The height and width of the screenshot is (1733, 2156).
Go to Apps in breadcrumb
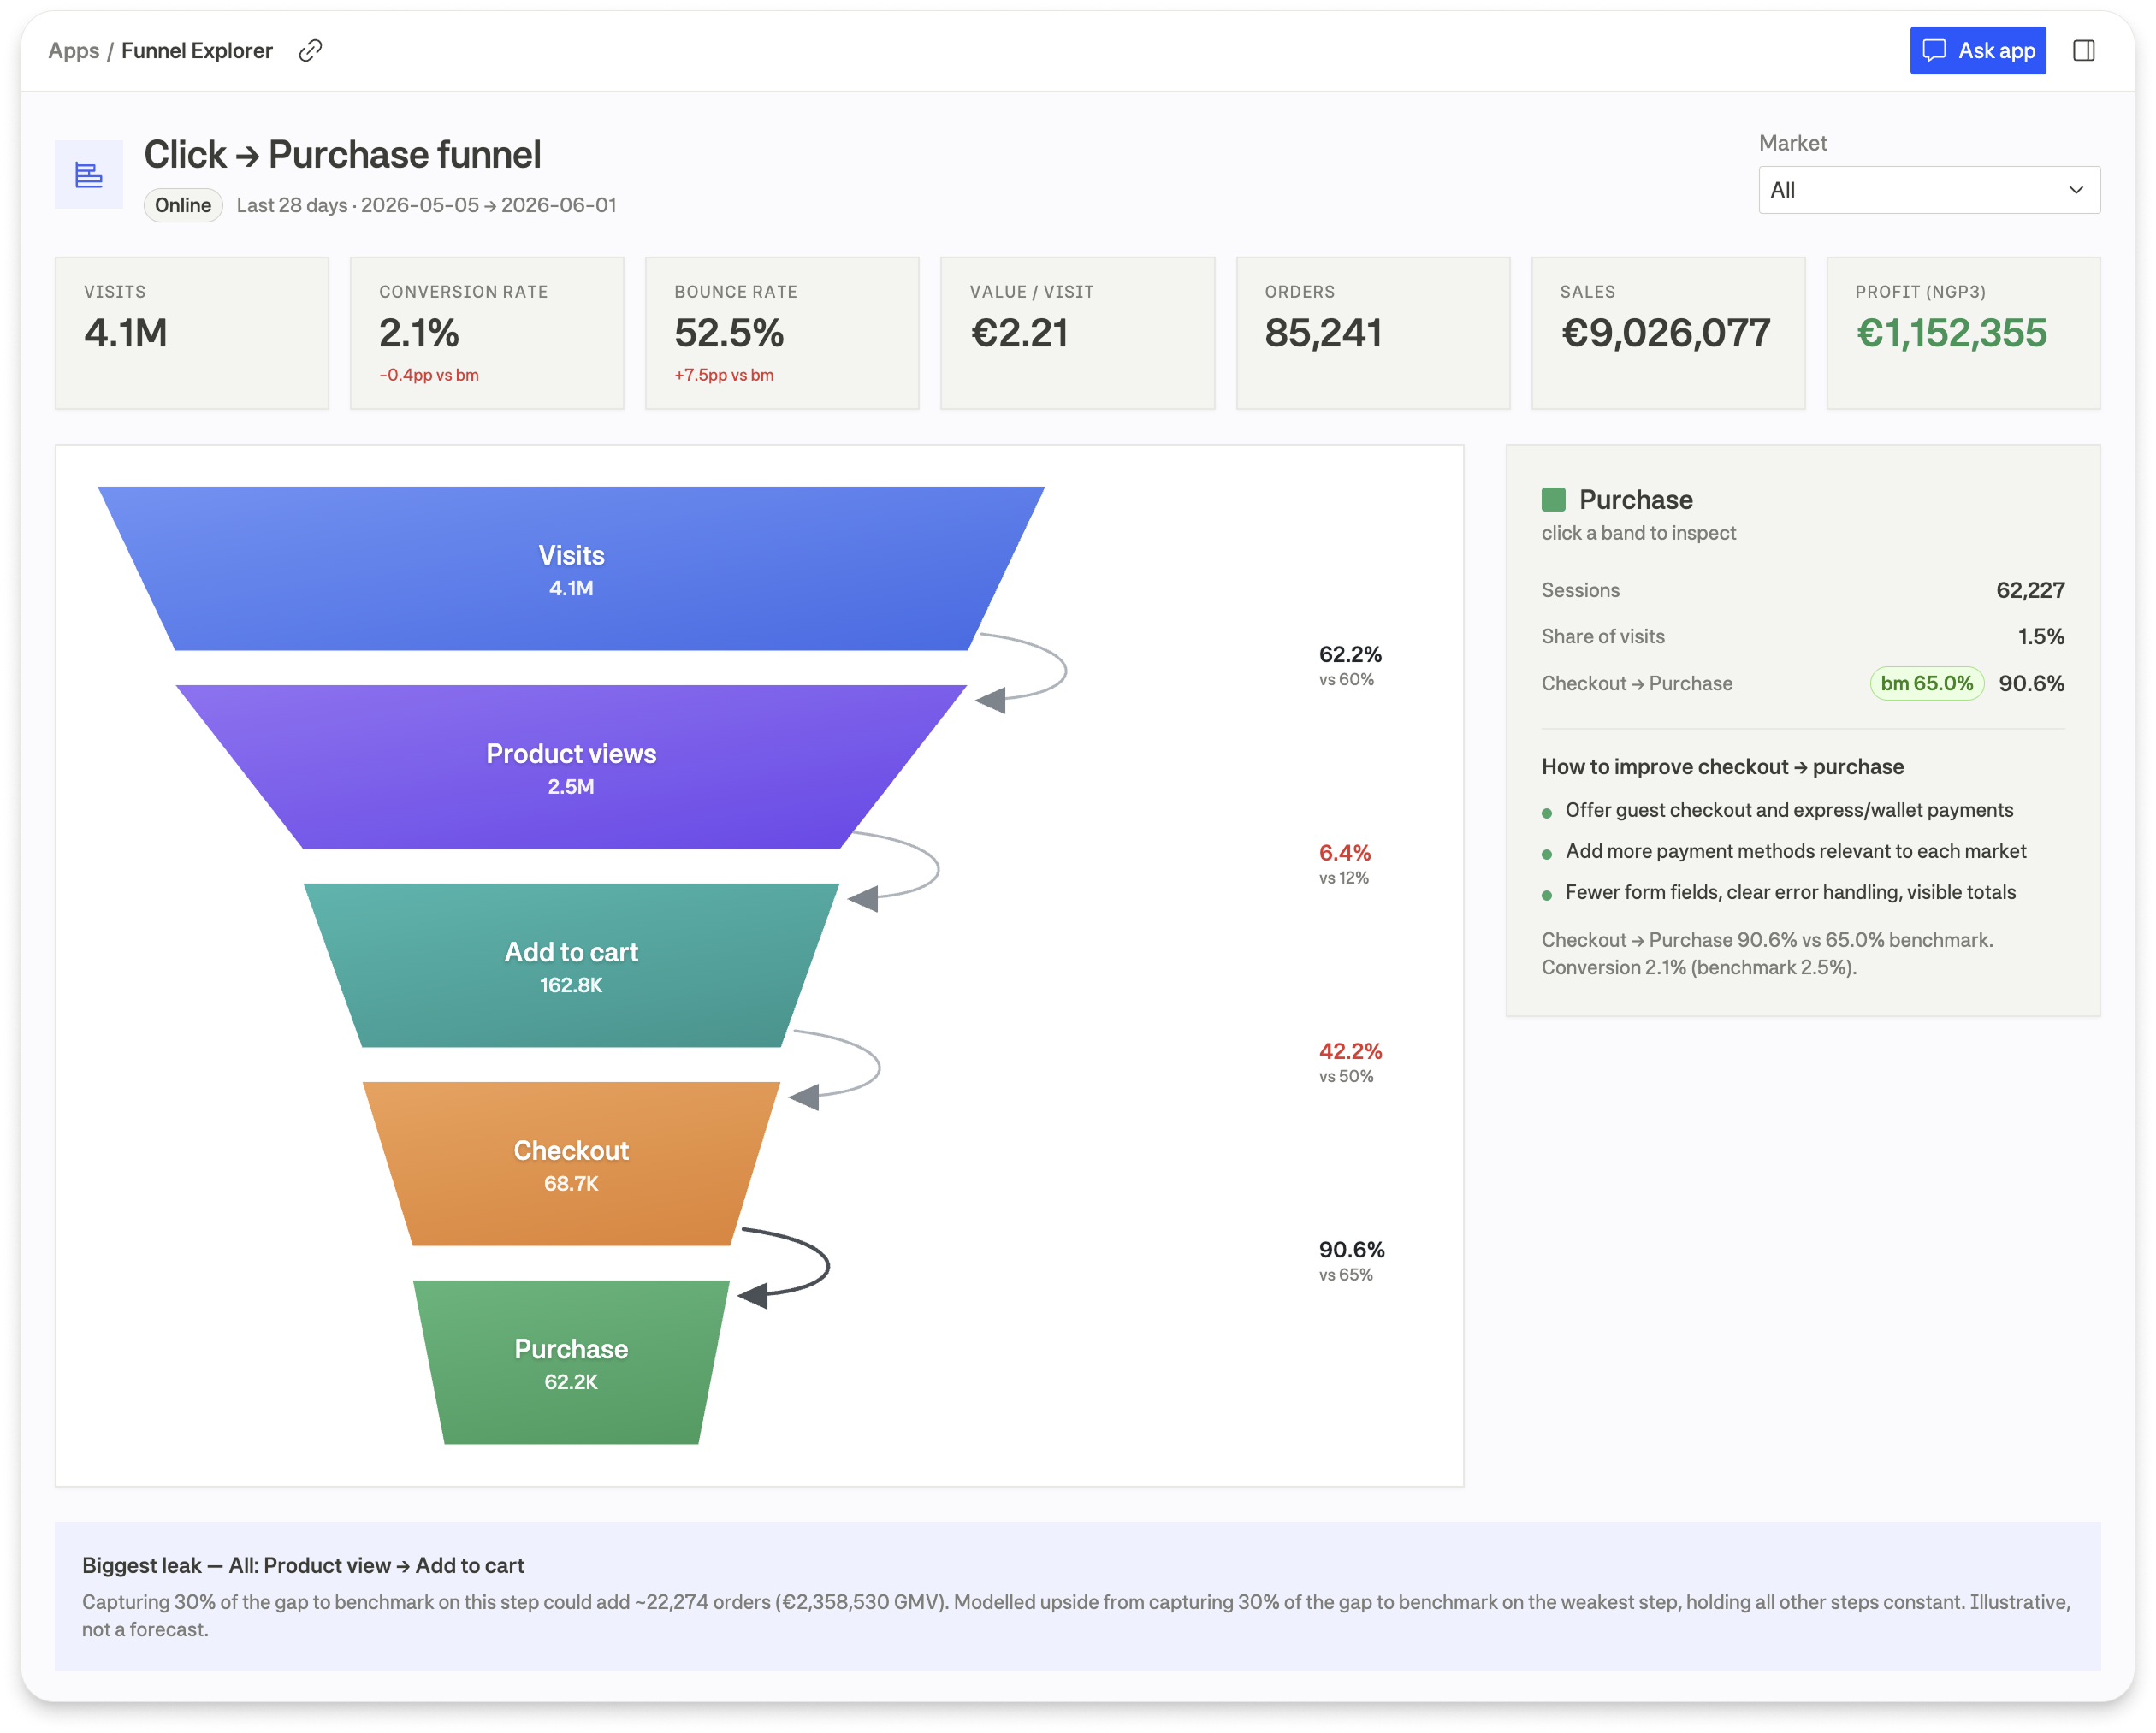click(x=73, y=50)
